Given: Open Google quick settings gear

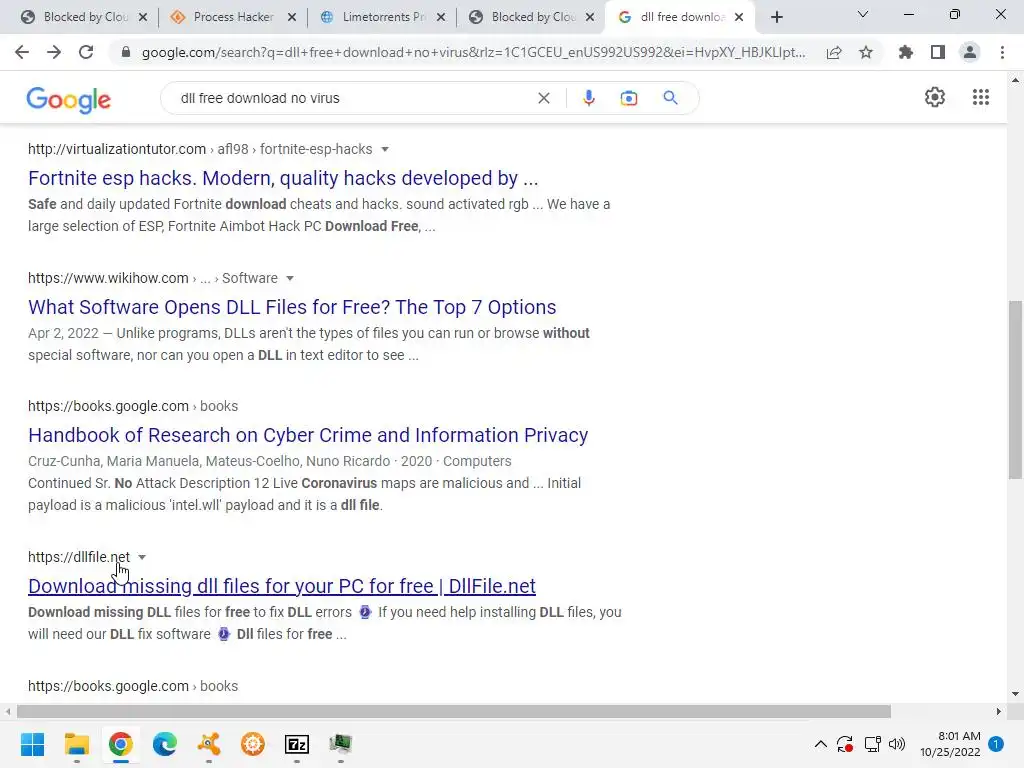Looking at the screenshot, I should pos(935,97).
